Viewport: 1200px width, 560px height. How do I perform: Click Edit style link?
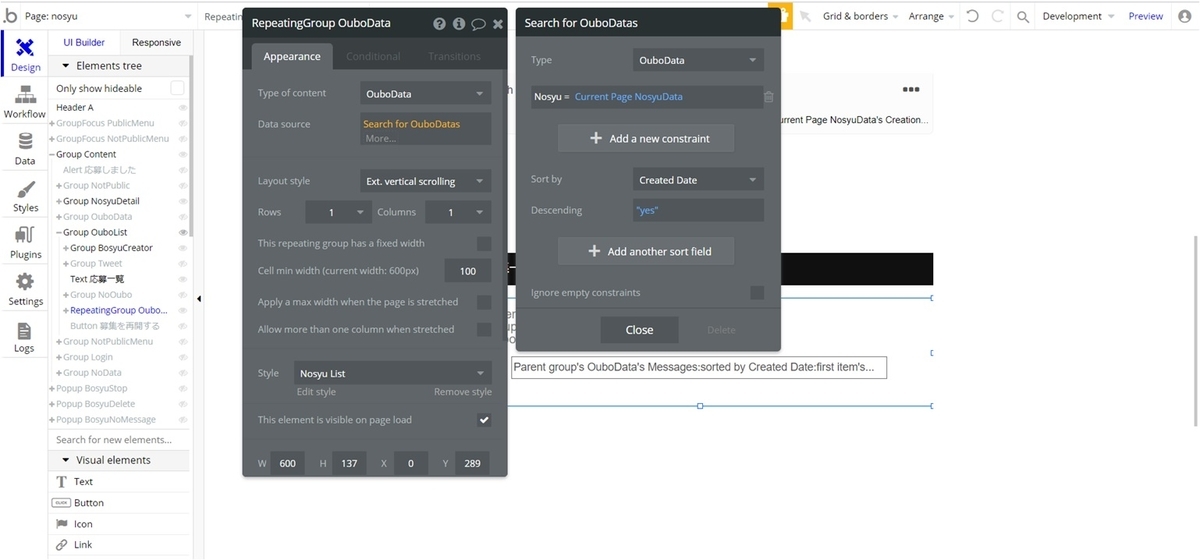[x=316, y=392]
